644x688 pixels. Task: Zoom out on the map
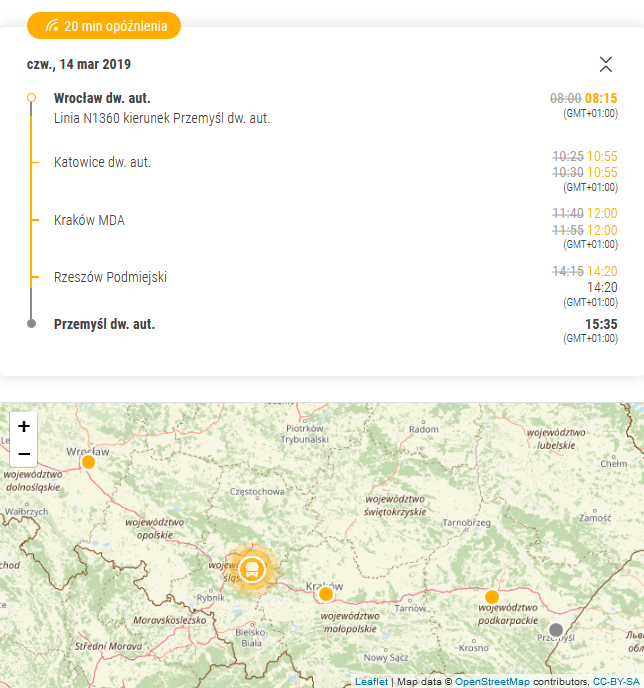(24, 453)
